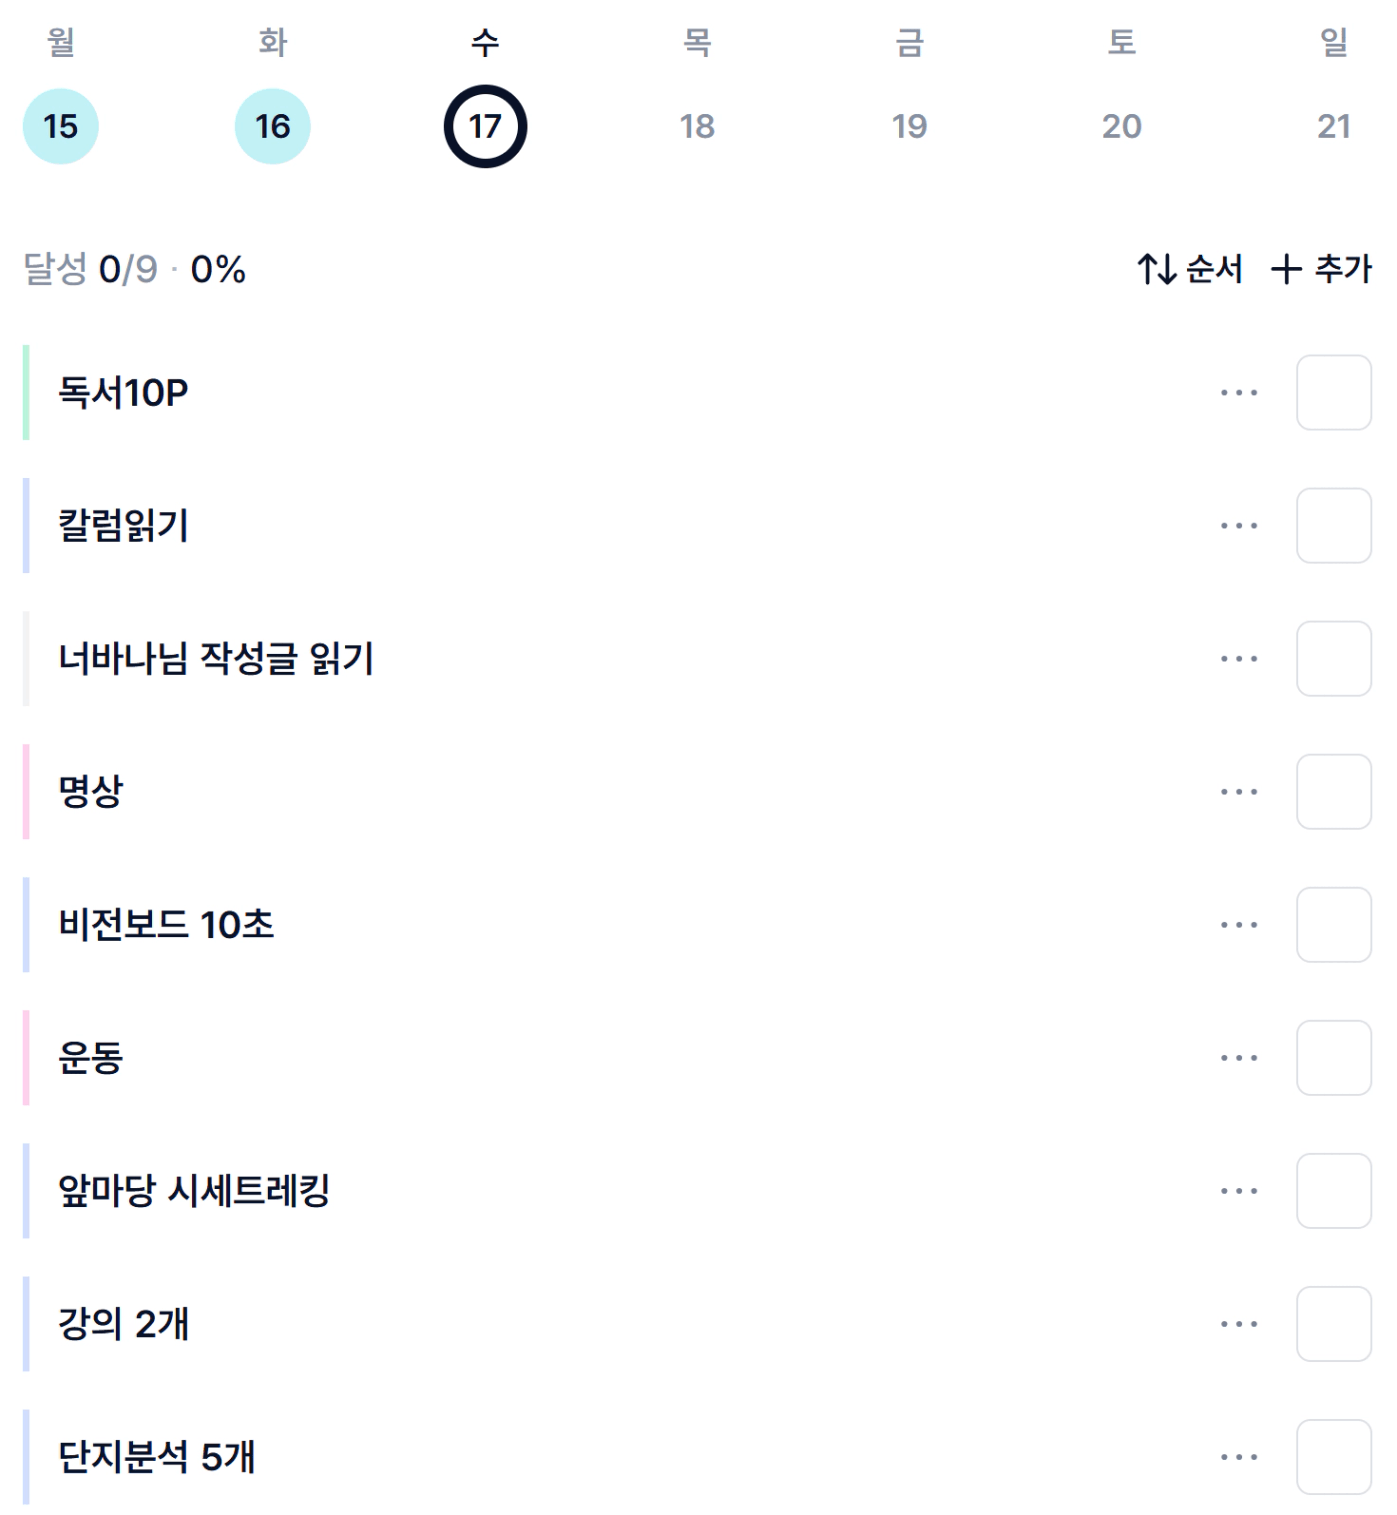Check off the 독서10P habit

pos(1333,393)
